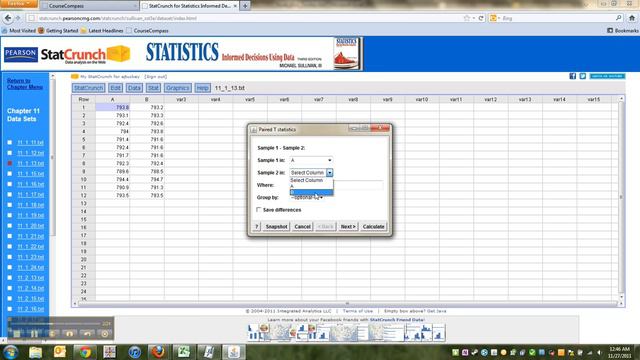This screenshot has height=360, width=640.
Task: Click the Sample 2 in dropdown arrow
Action: pyautogui.click(x=329, y=173)
